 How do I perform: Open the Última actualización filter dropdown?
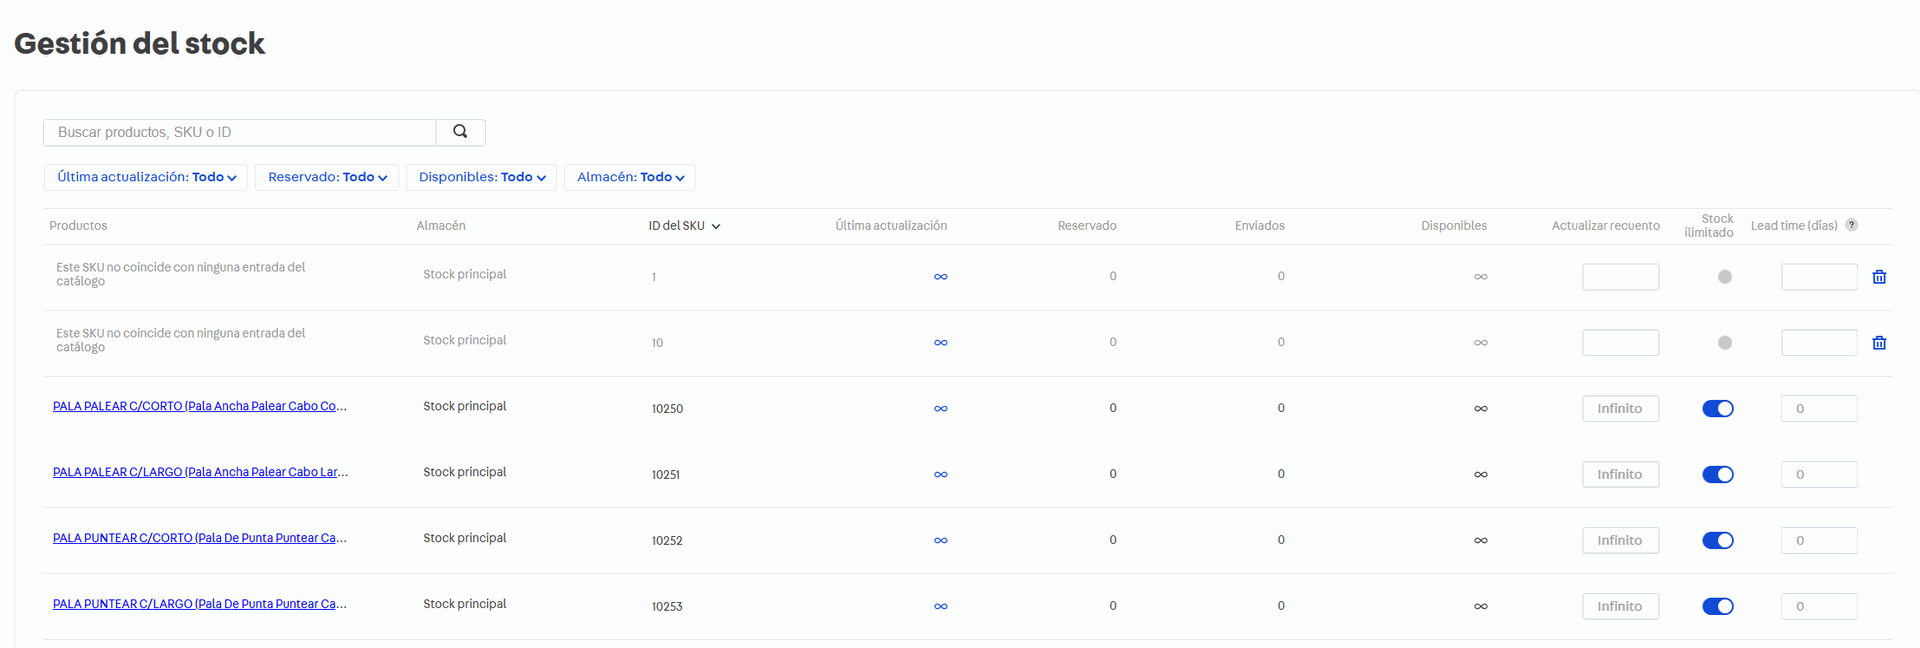(x=146, y=177)
